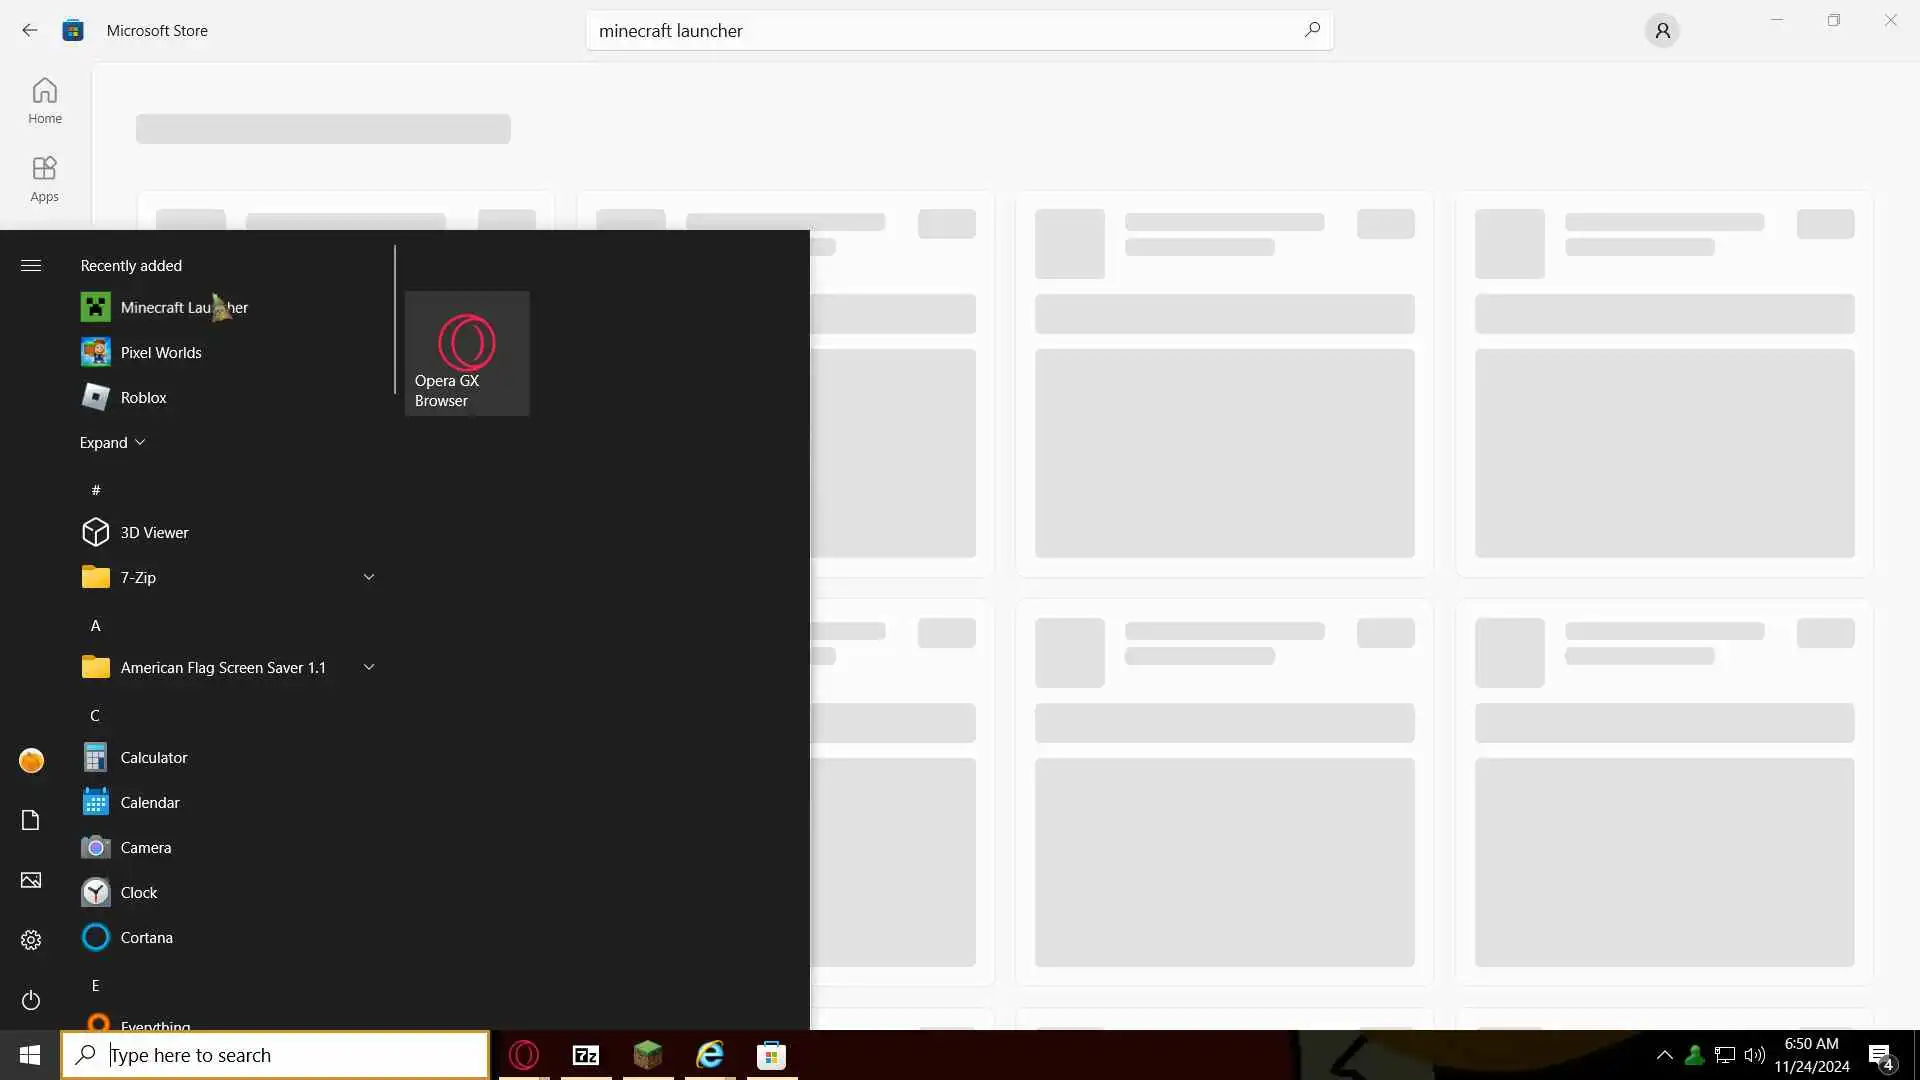Open the notification action center icon
Screen dimensions: 1920x1080
tap(1880, 1056)
